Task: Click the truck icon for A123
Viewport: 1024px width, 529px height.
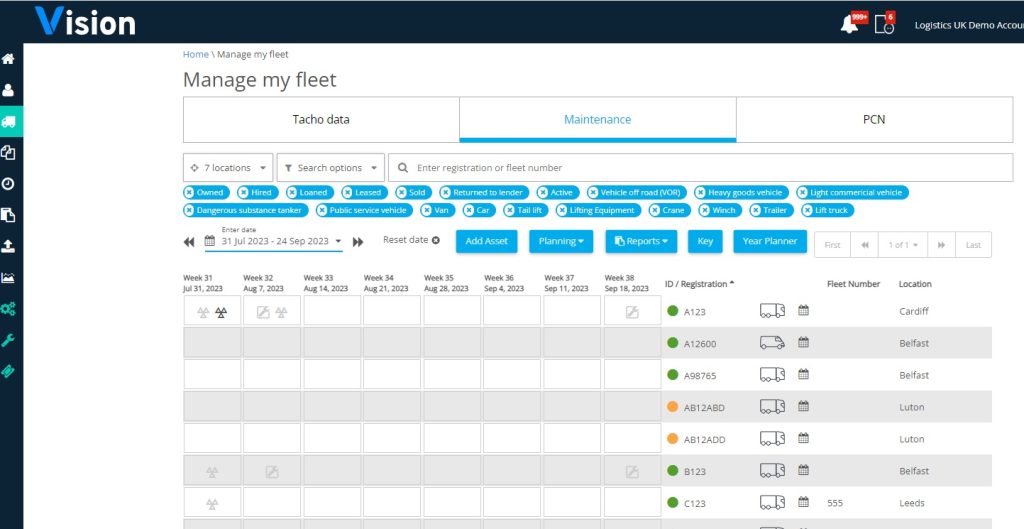Action: pos(772,311)
